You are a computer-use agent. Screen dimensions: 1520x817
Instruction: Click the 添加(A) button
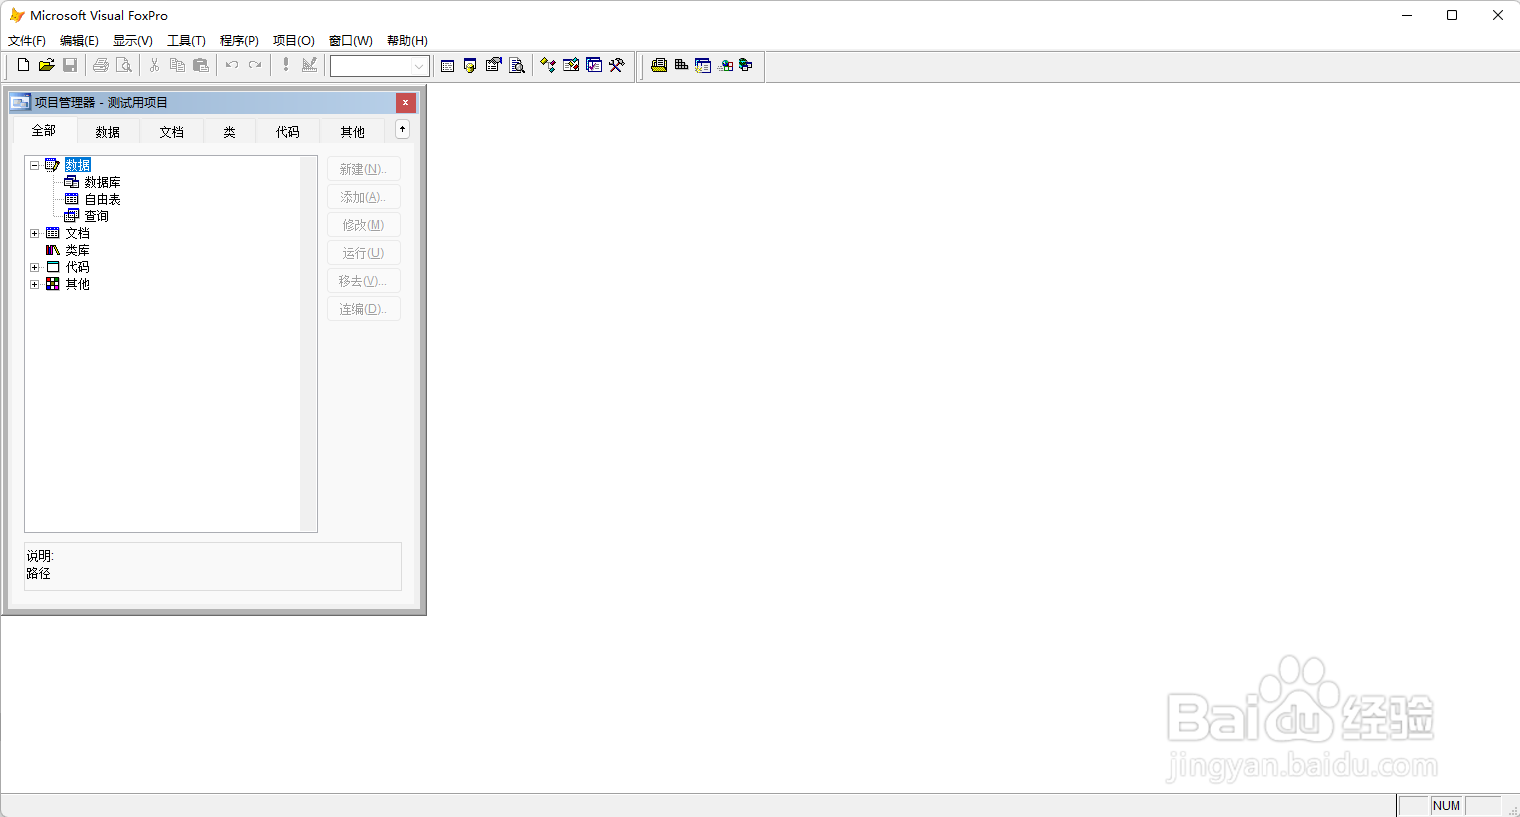tap(364, 197)
